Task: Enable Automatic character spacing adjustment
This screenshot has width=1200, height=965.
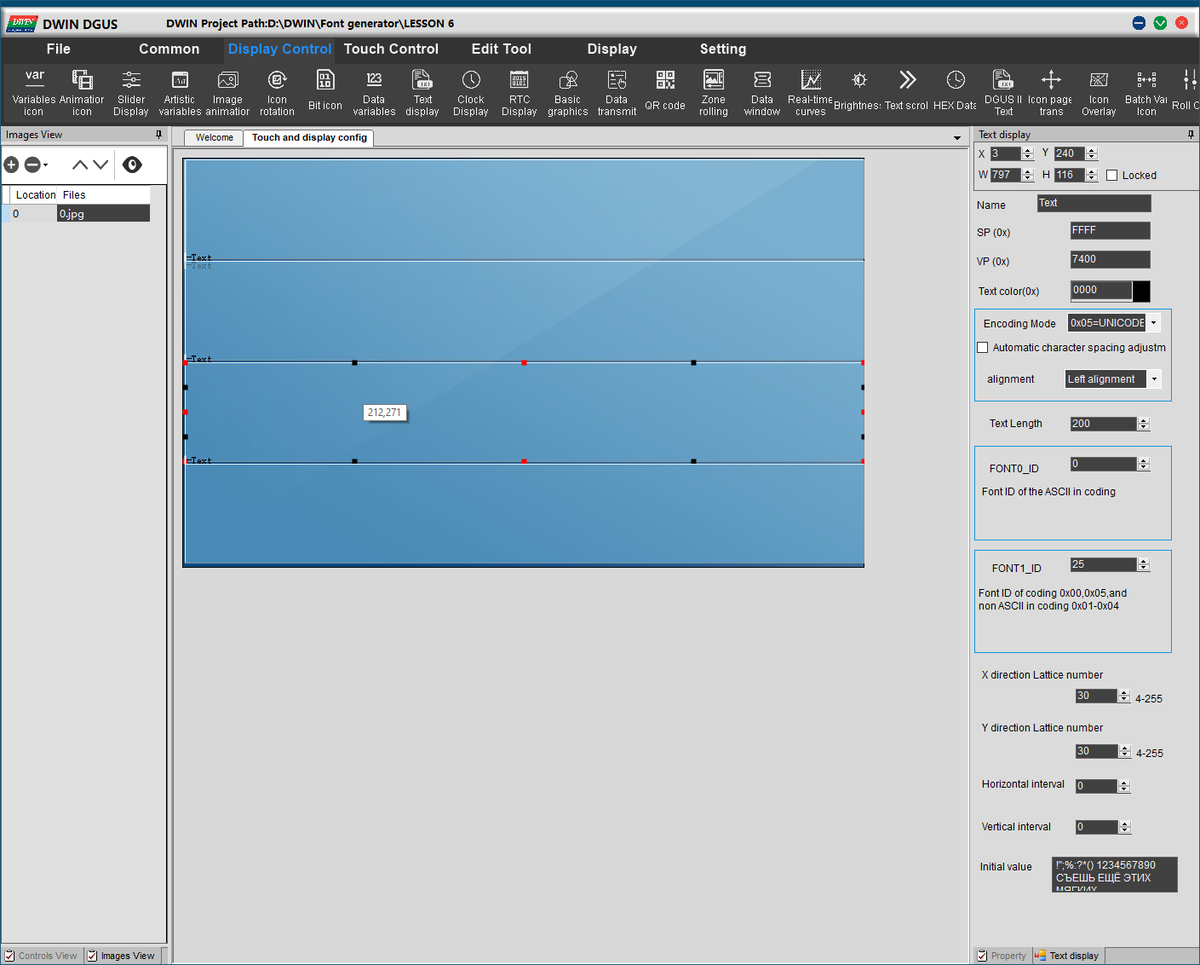Action: point(982,348)
